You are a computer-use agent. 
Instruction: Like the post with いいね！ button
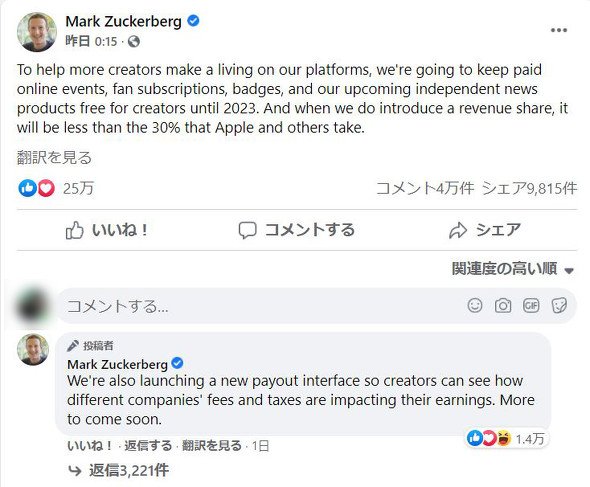(x=107, y=230)
